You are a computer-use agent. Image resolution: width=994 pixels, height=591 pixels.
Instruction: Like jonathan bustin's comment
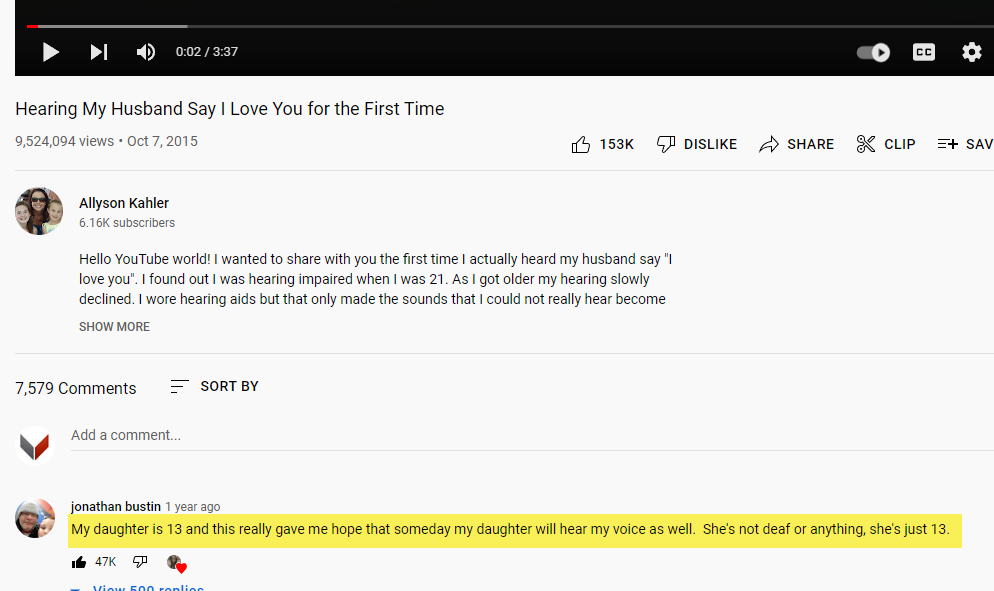[x=79, y=562]
